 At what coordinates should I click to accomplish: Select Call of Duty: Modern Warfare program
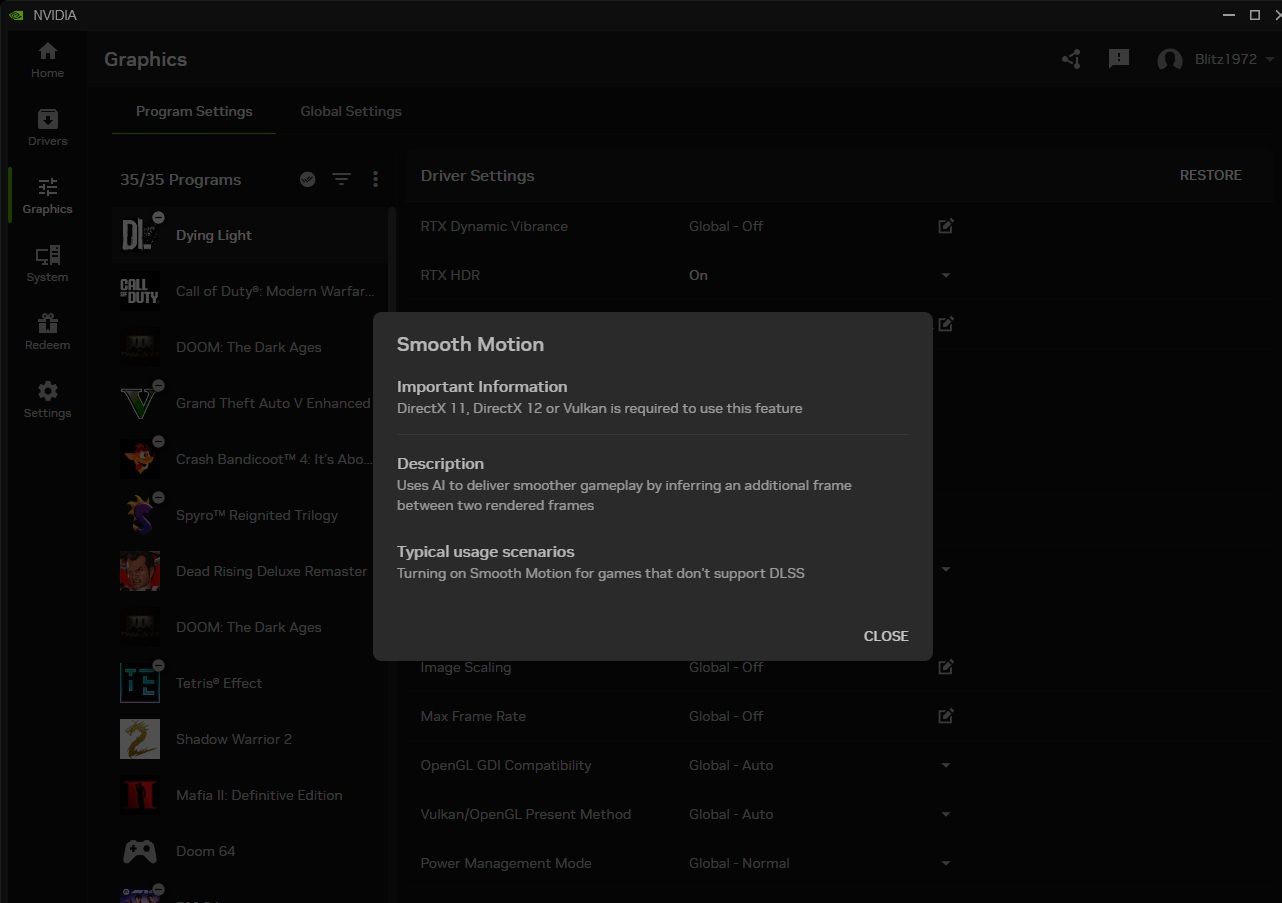coord(249,291)
